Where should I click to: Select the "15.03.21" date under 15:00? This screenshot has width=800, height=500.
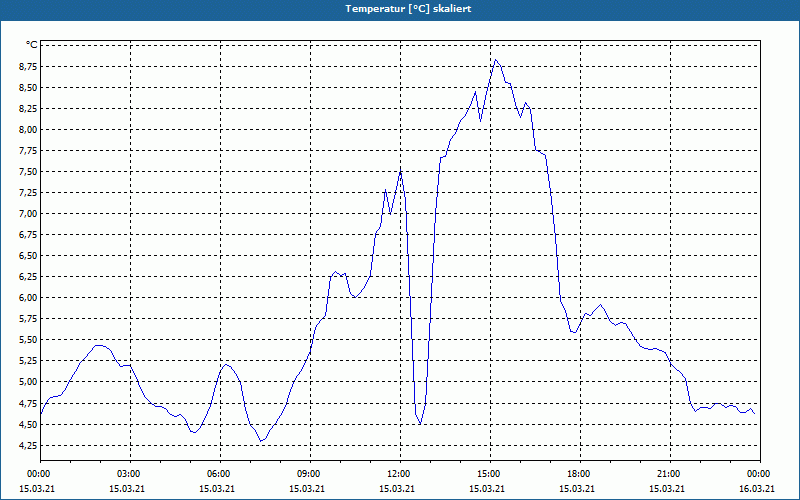tap(487, 488)
